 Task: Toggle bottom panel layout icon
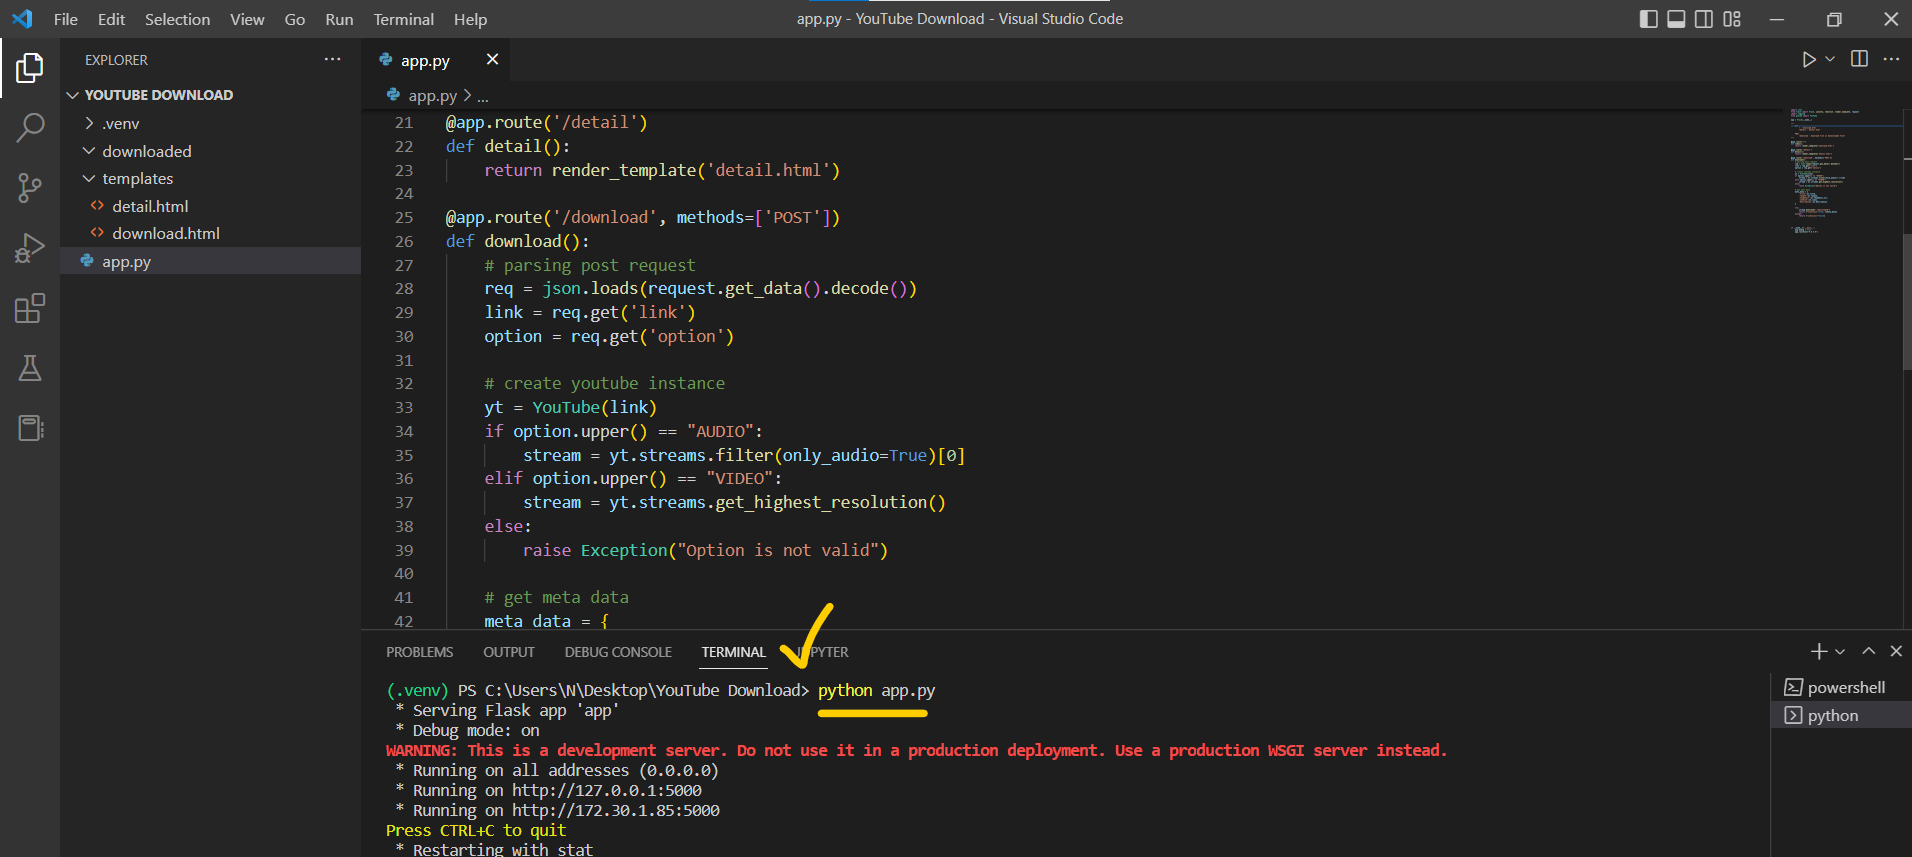[x=1676, y=19]
